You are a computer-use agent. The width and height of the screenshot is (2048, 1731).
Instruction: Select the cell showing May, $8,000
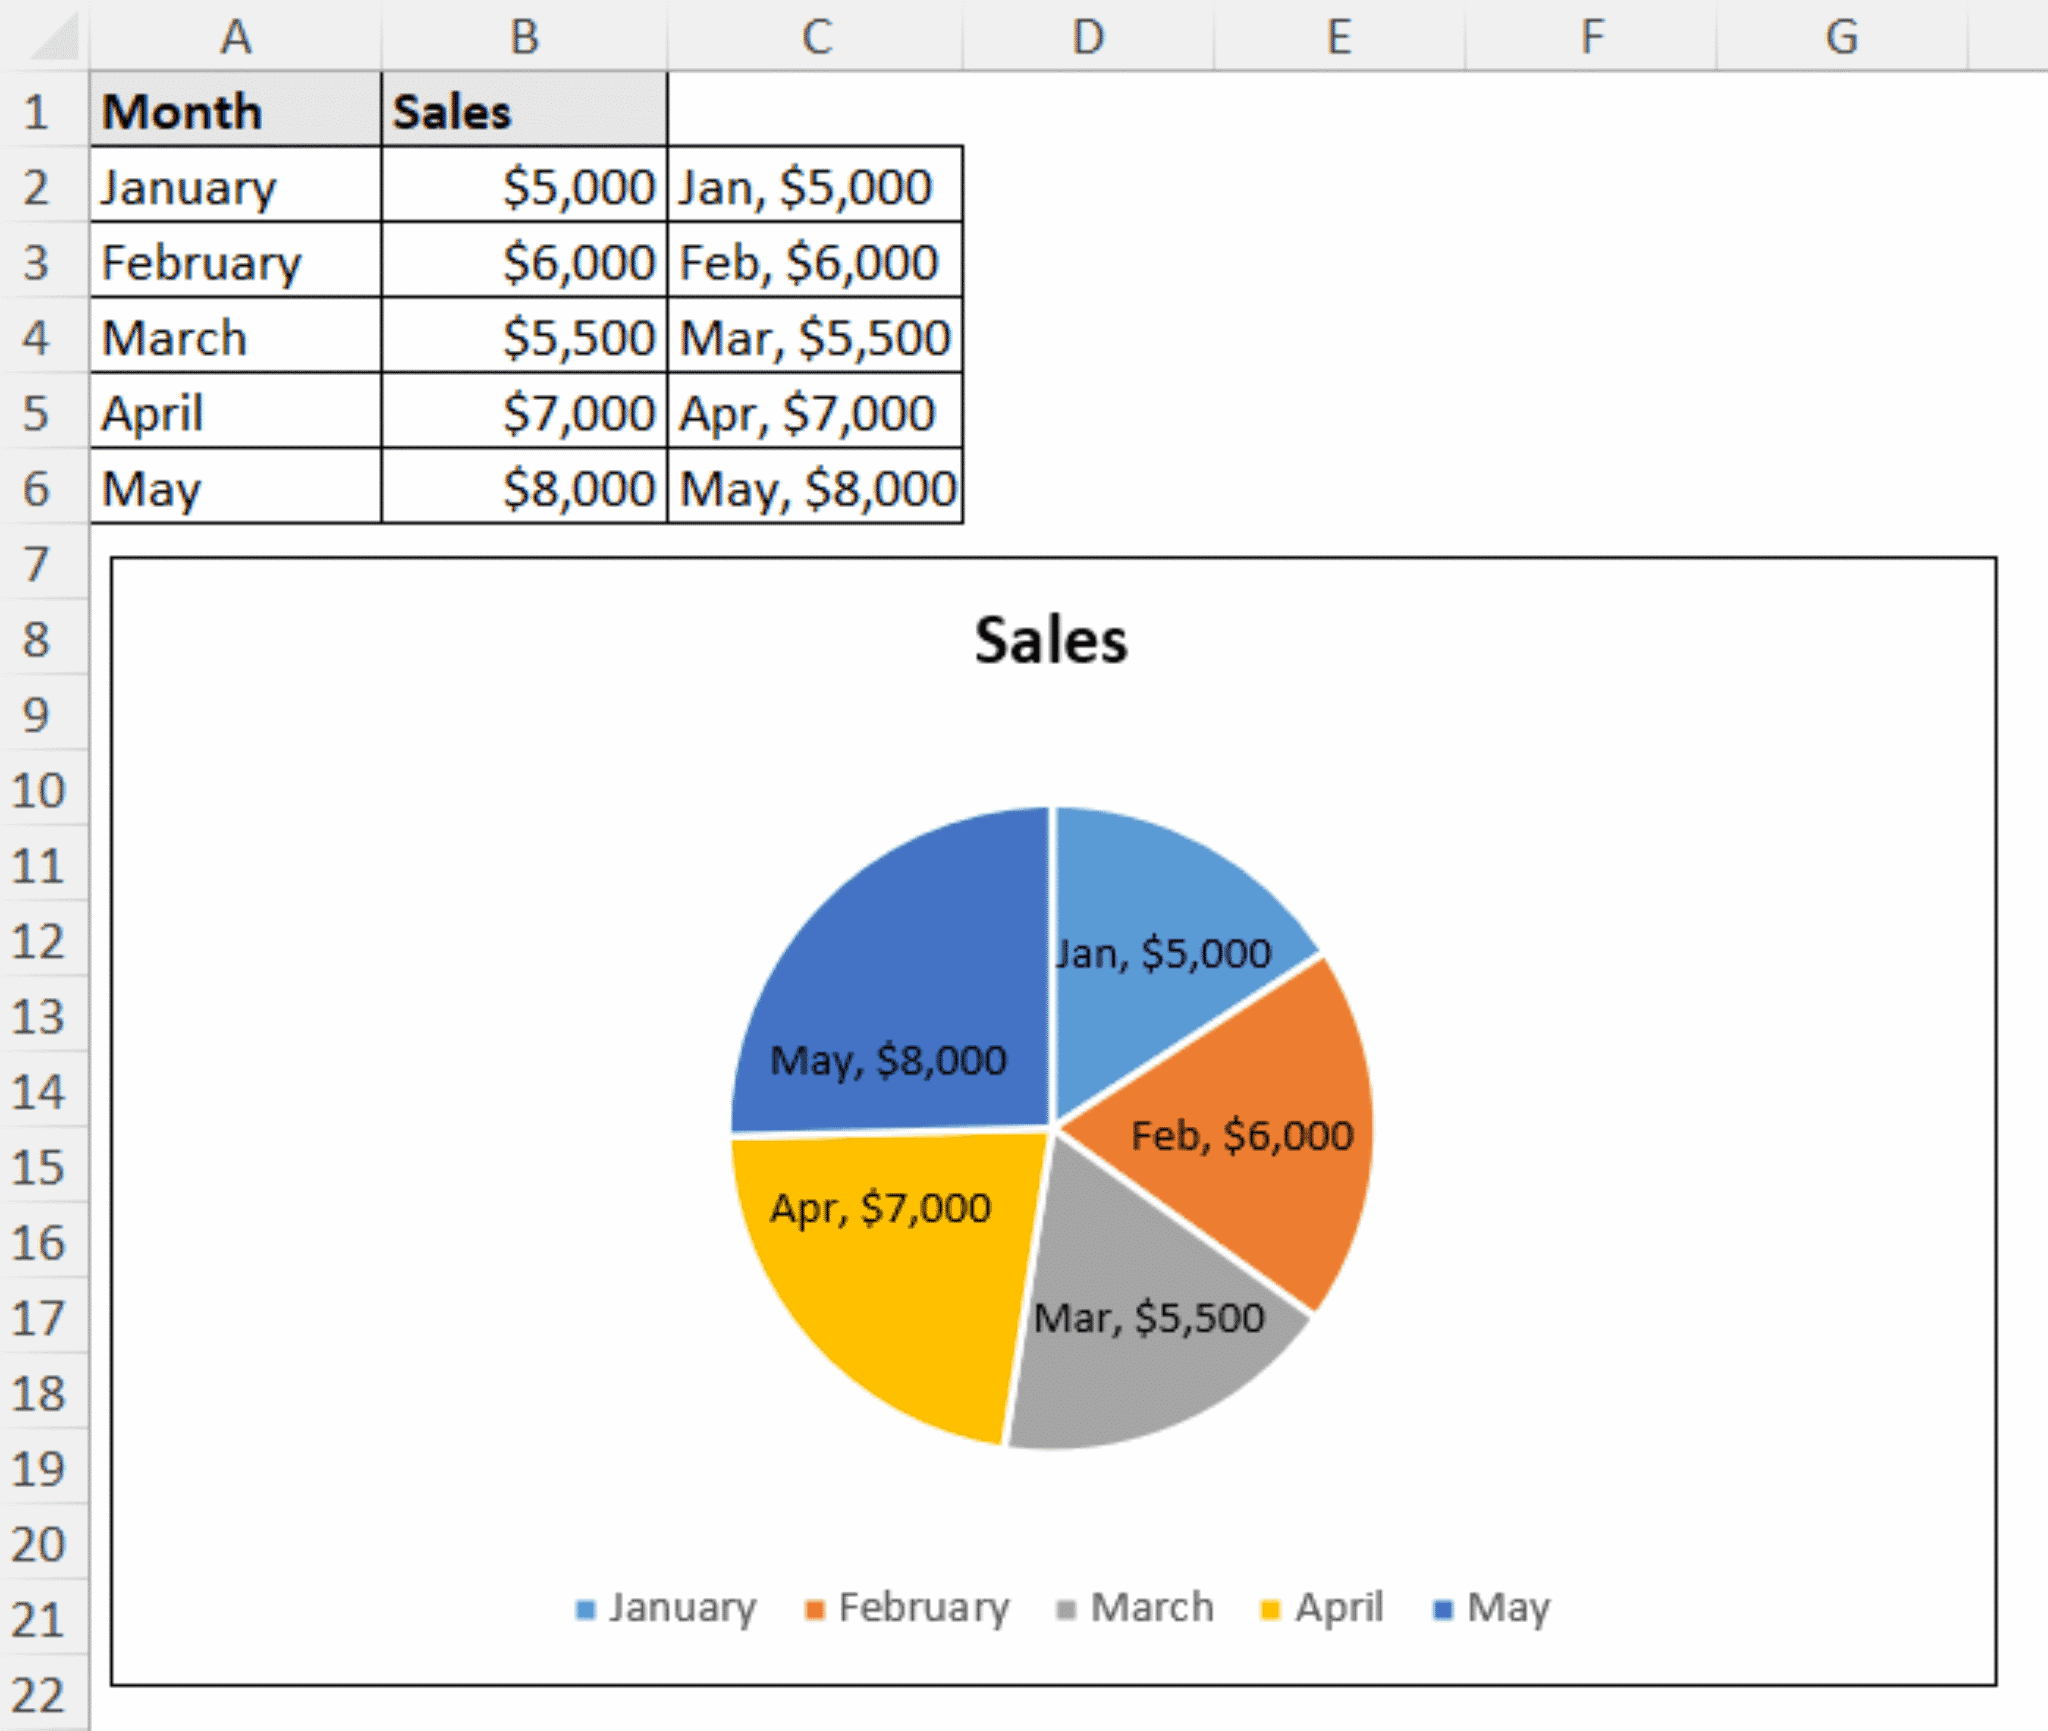click(x=816, y=489)
